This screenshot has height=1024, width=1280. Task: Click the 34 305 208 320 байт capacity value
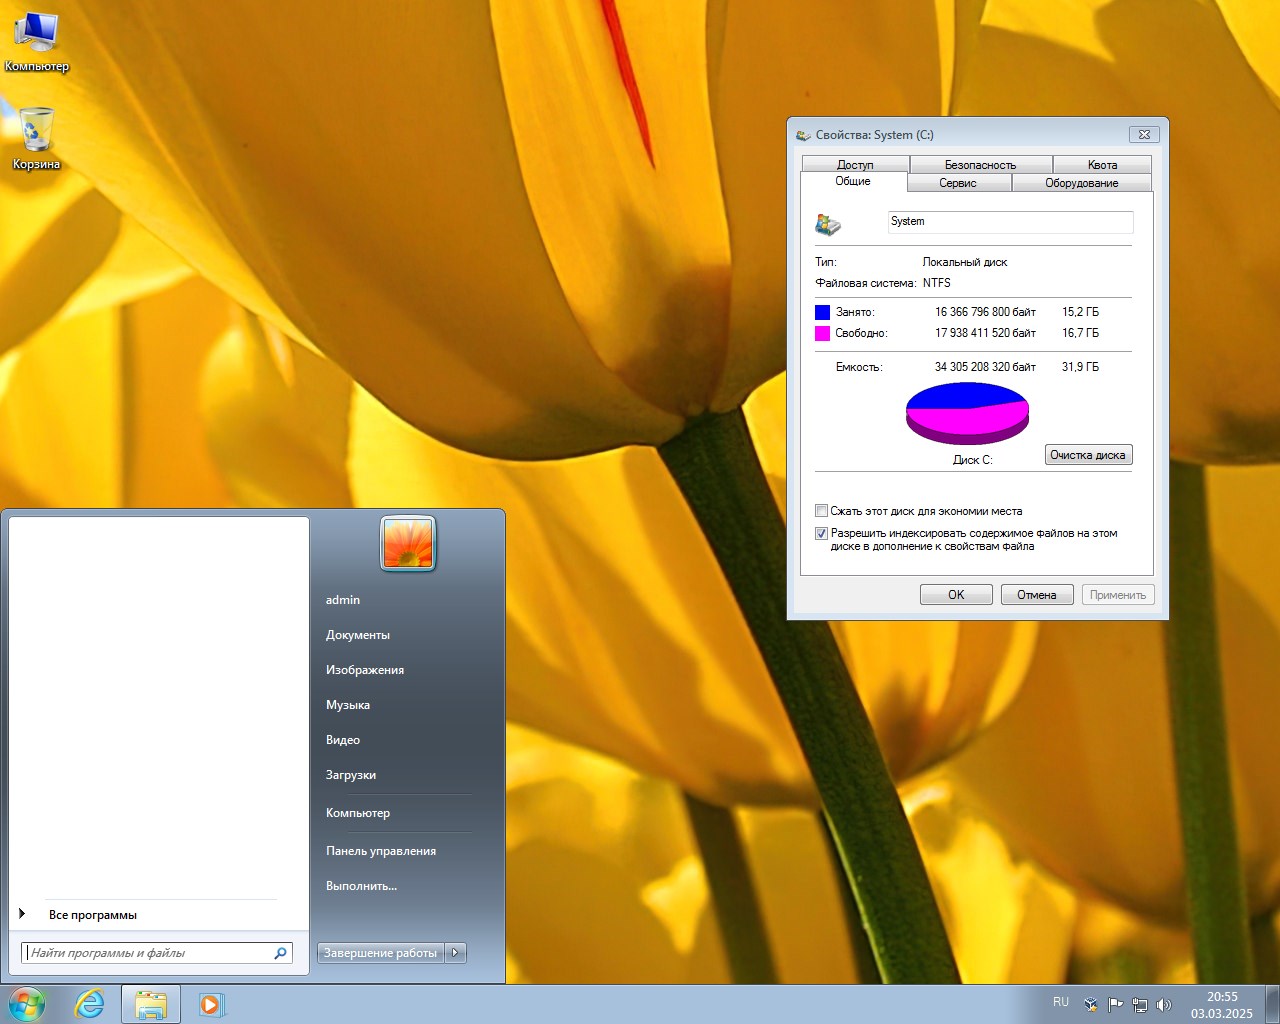click(985, 367)
